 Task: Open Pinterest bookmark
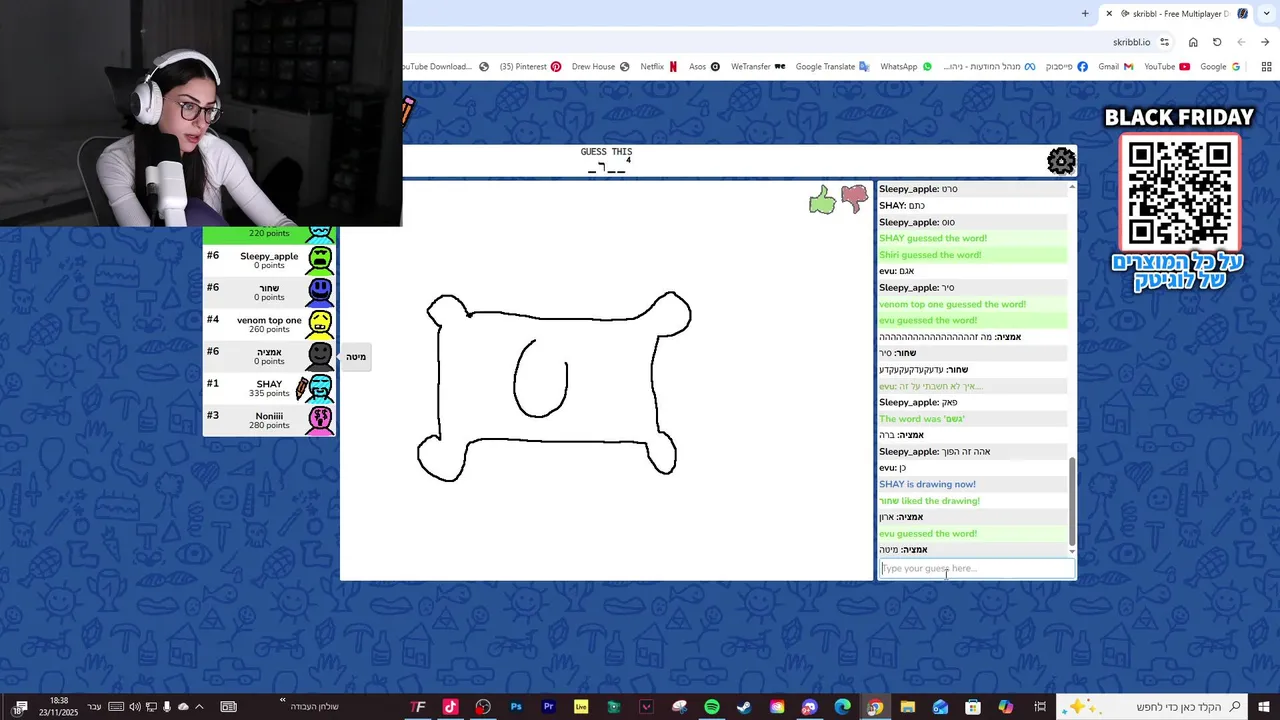click(530, 67)
